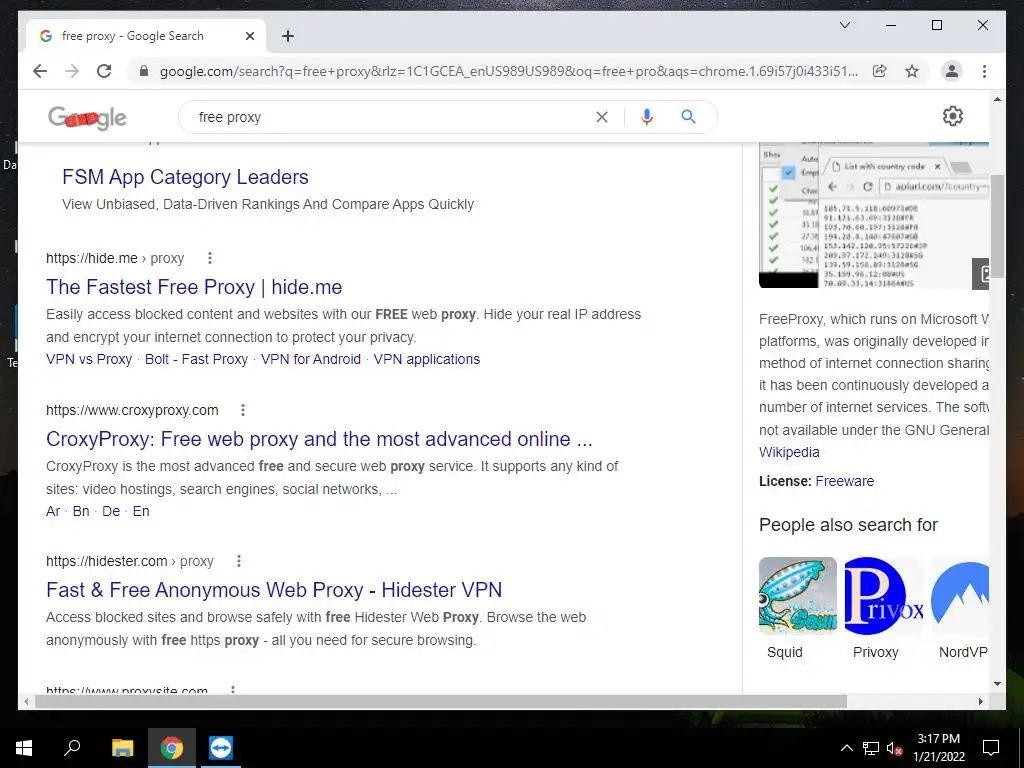Open the NordVPN thumbnail under People also search

(960, 596)
